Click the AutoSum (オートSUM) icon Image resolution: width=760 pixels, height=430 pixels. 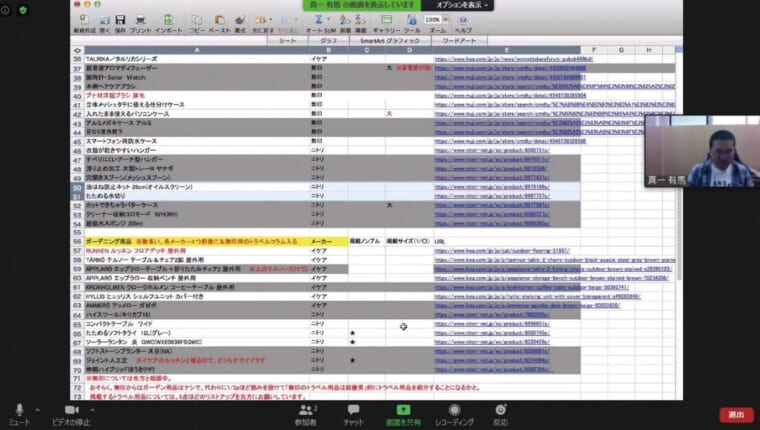[x=321, y=20]
